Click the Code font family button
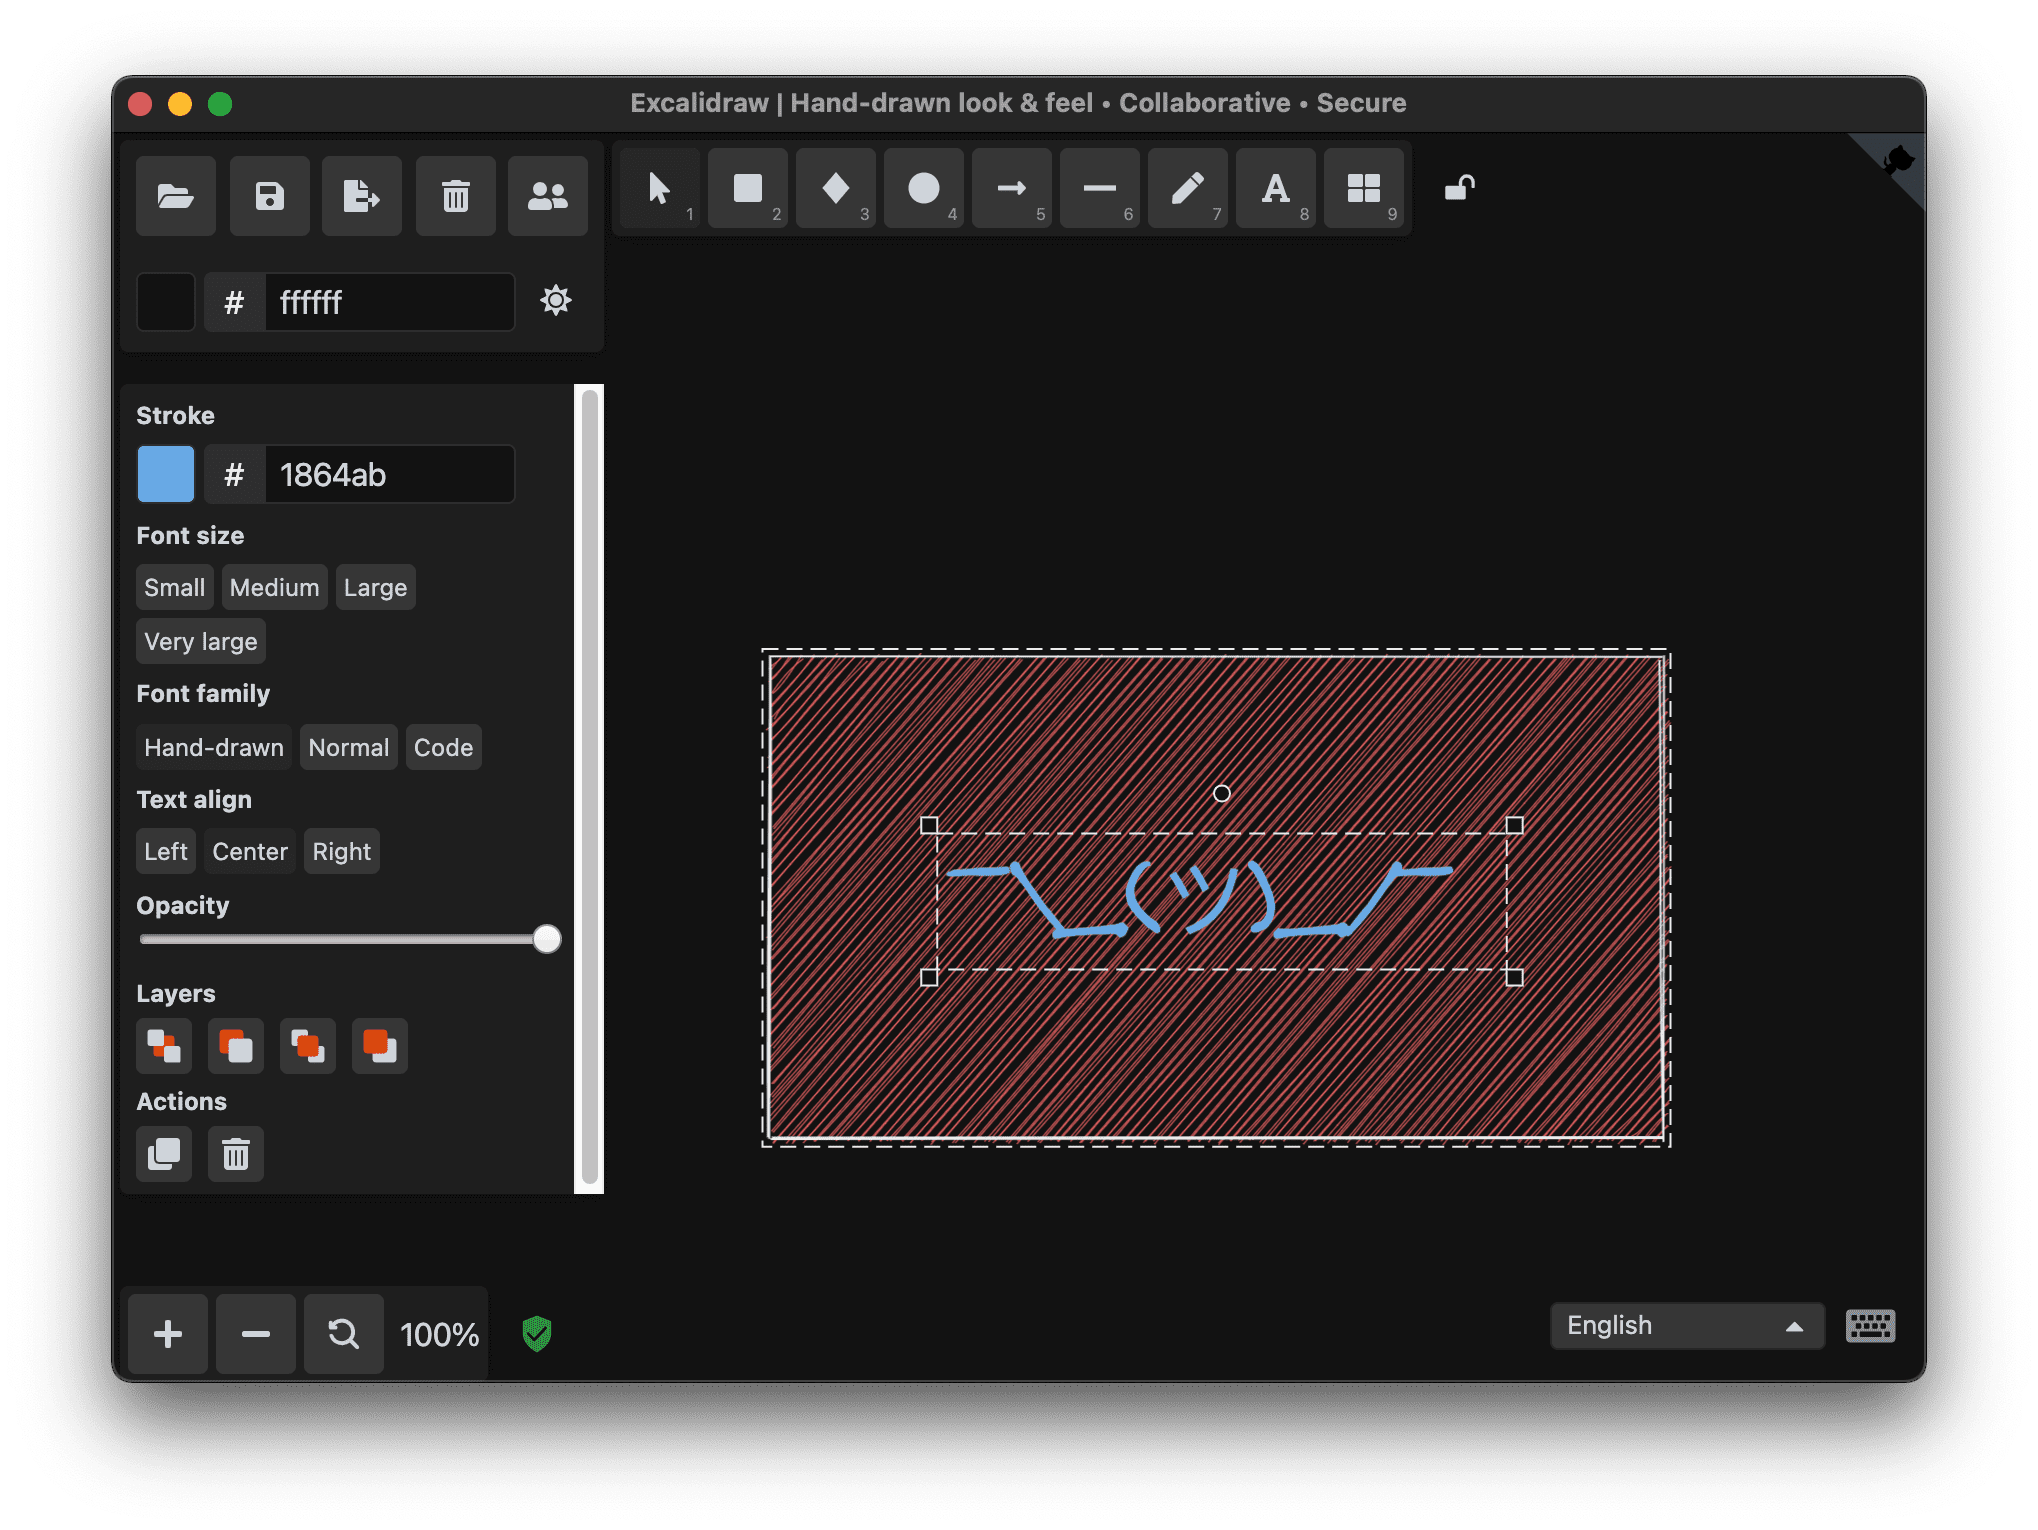This screenshot has height=1530, width=2038. click(442, 747)
